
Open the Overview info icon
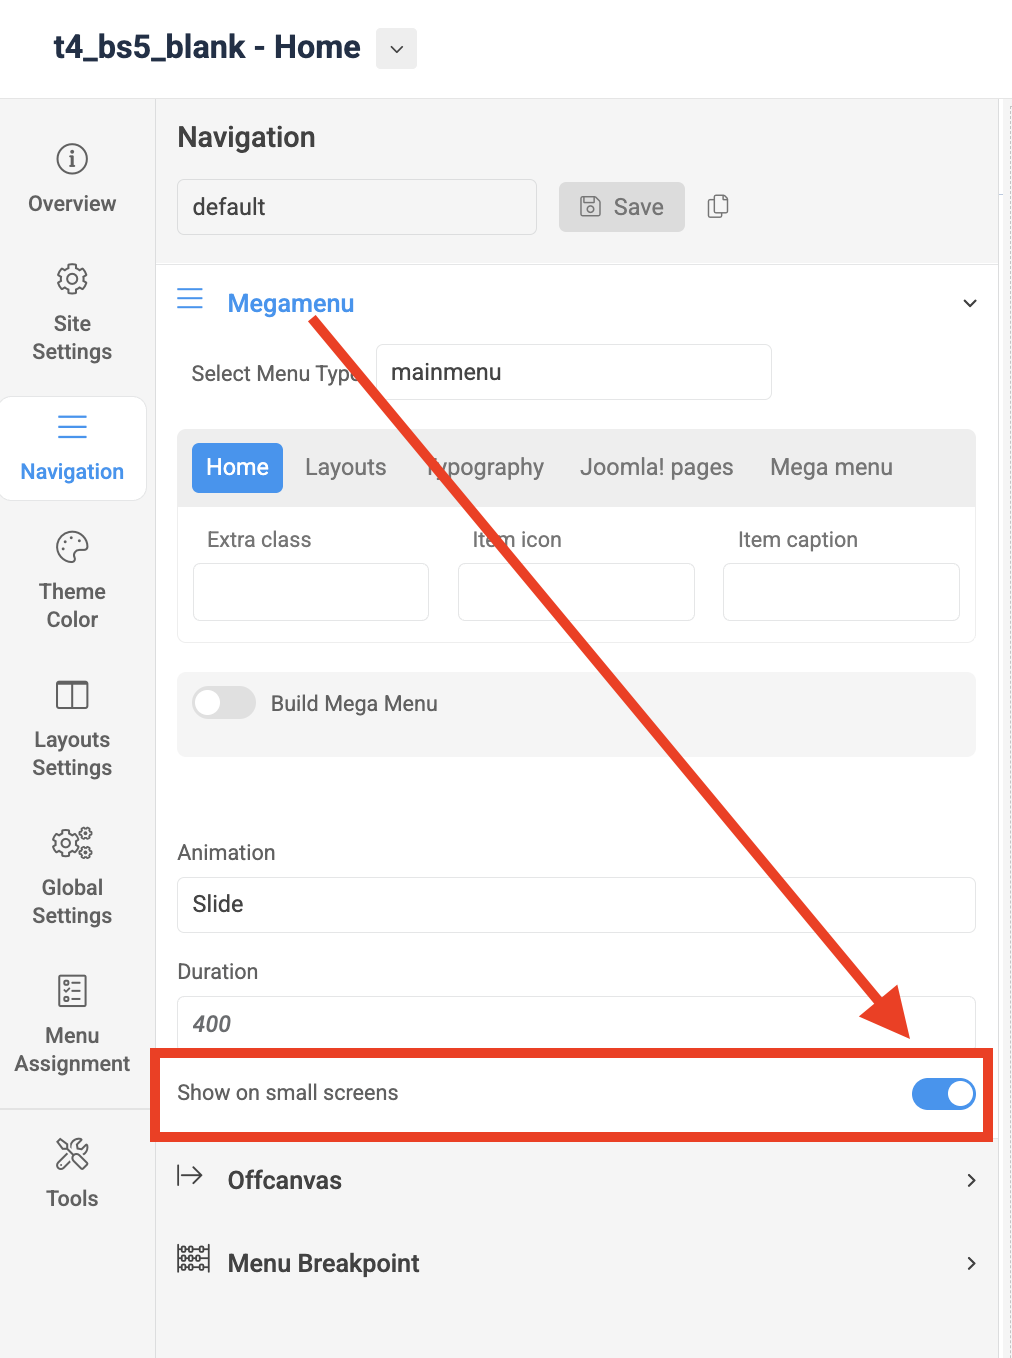72,159
